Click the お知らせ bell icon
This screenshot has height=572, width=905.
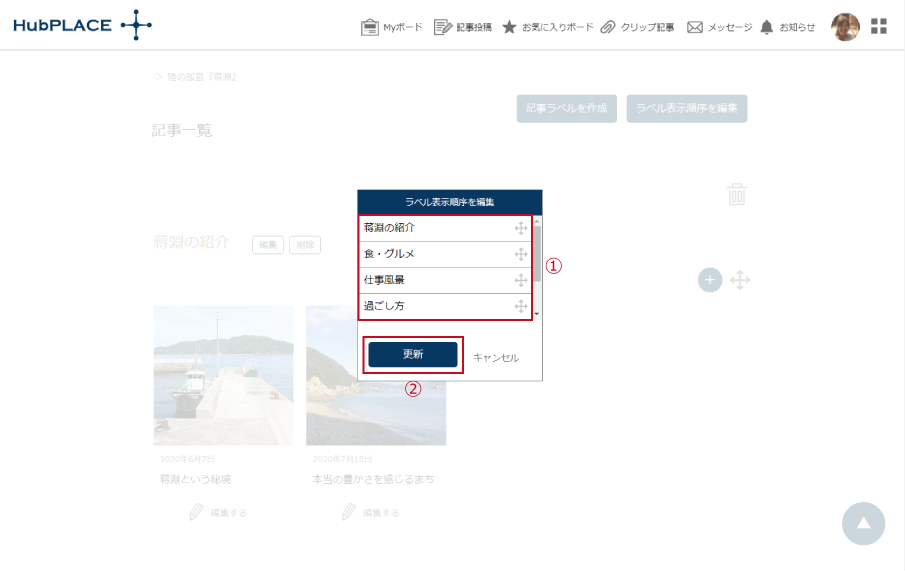point(766,27)
